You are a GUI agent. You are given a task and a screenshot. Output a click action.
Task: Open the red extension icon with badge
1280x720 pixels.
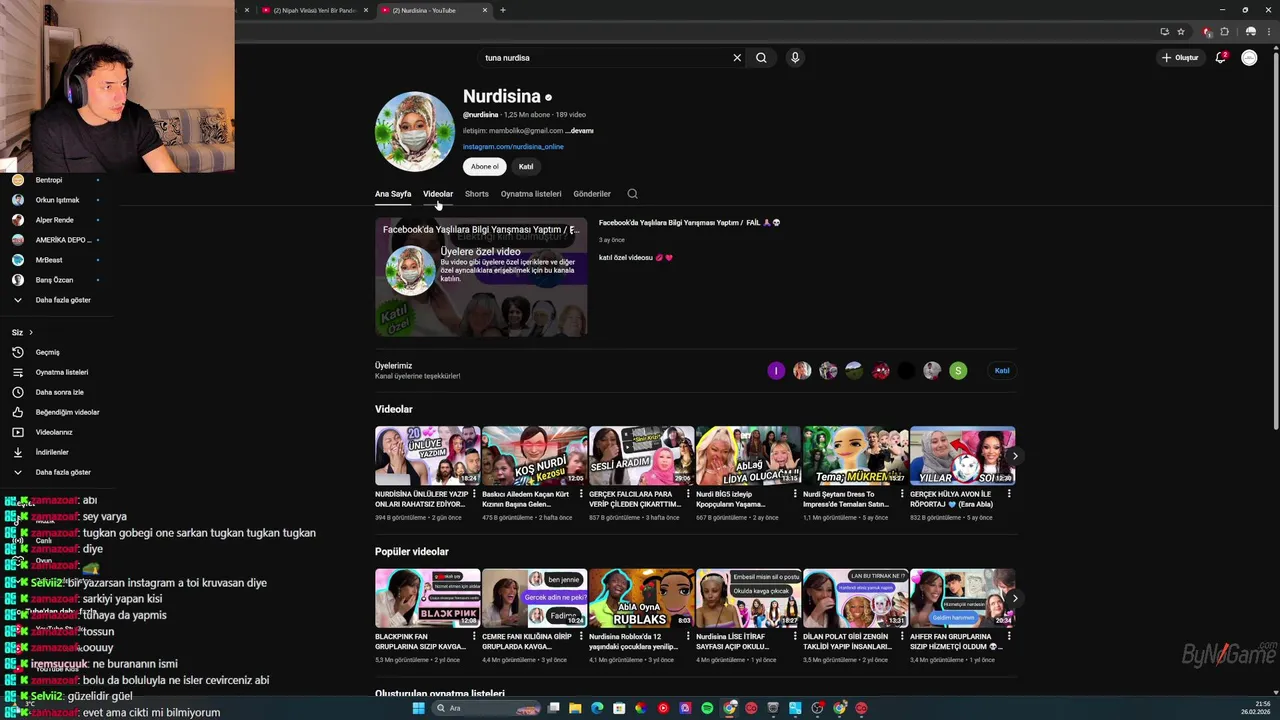click(1207, 31)
